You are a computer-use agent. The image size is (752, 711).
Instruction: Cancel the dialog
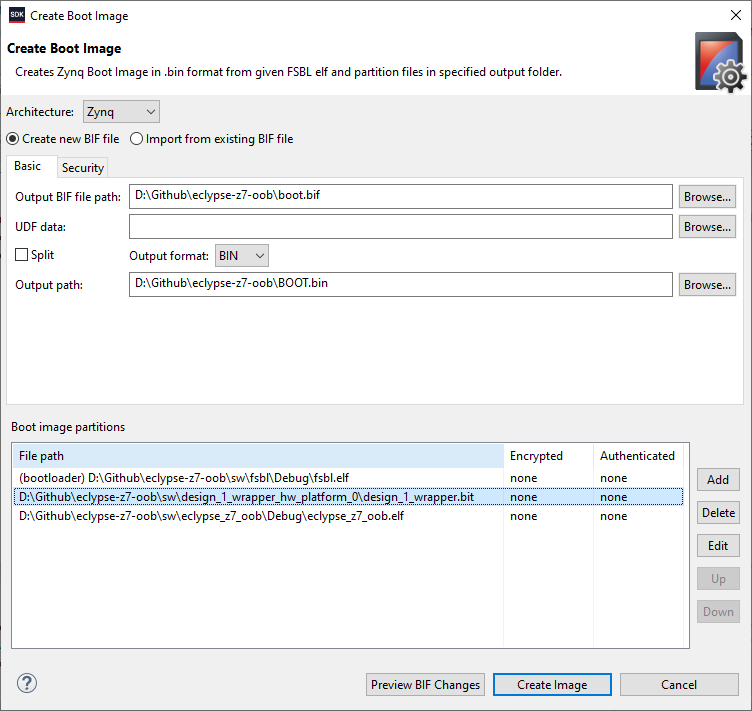point(679,685)
